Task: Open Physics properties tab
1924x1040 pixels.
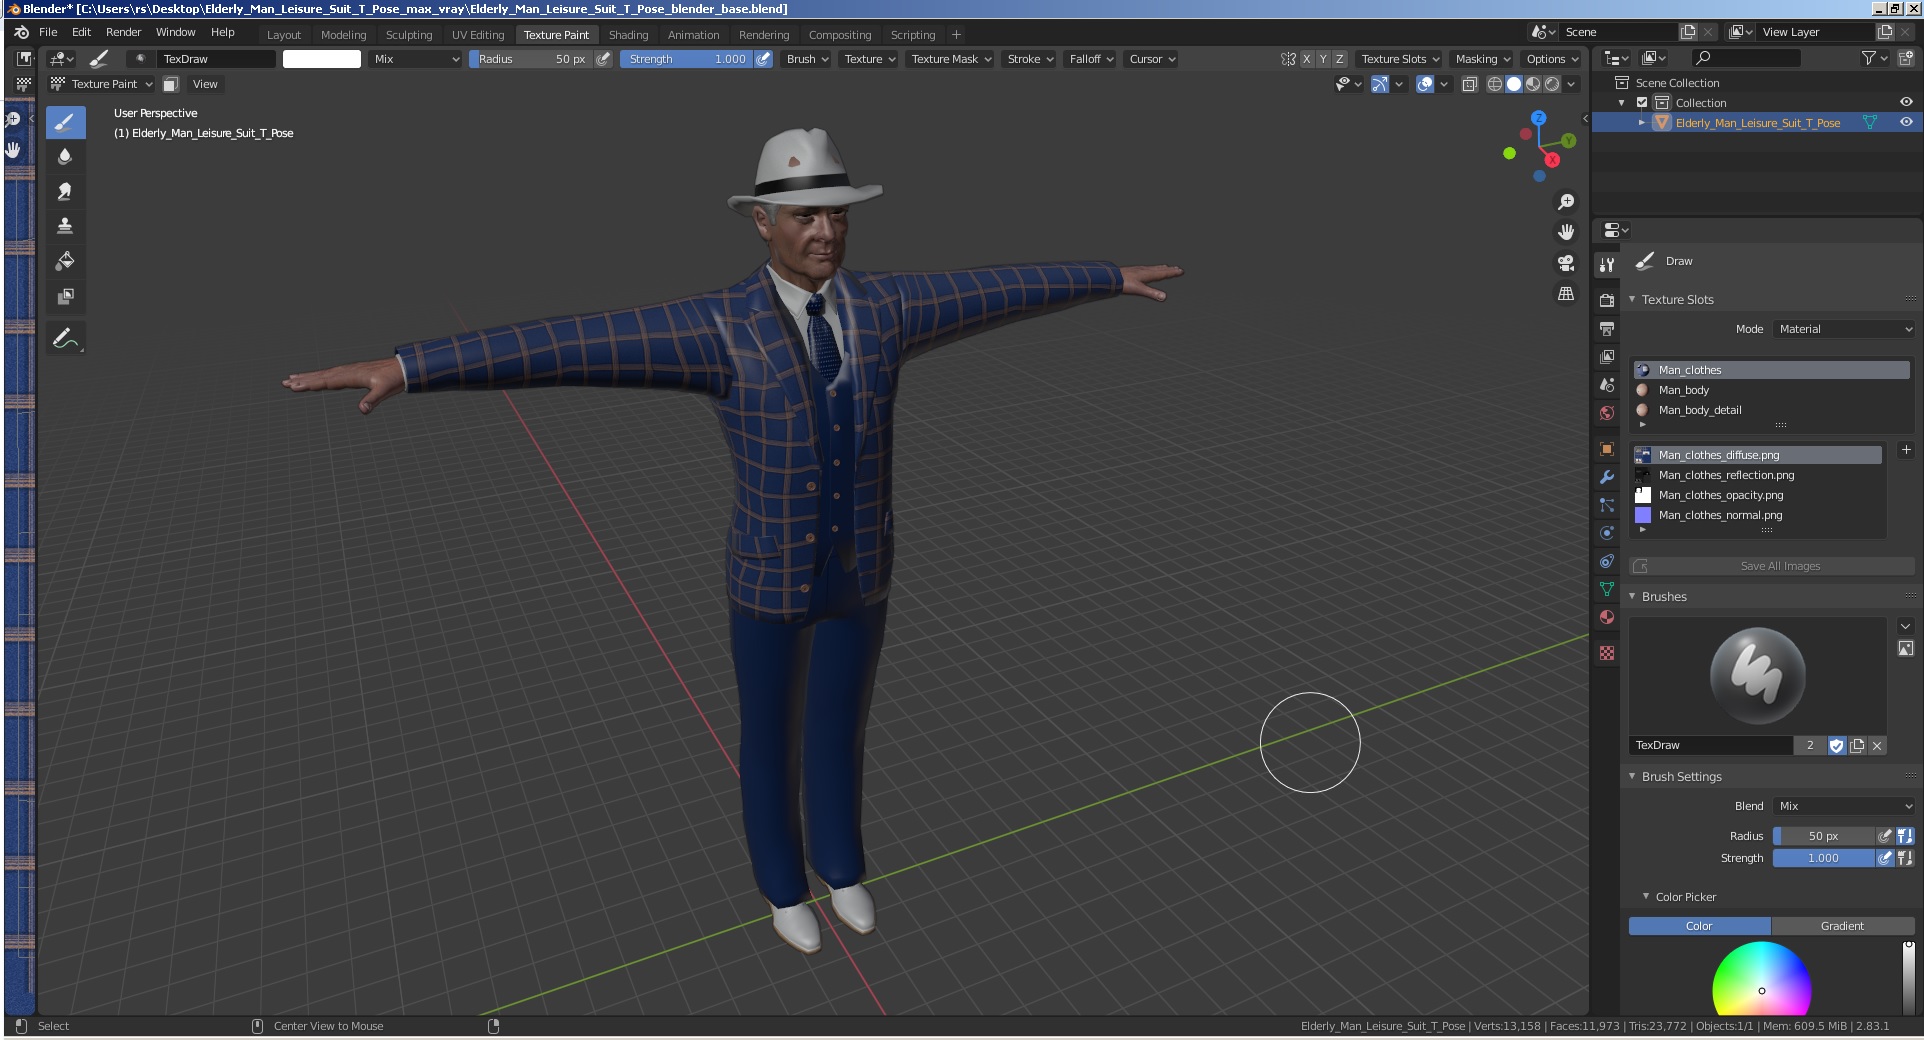Action: click(1607, 533)
